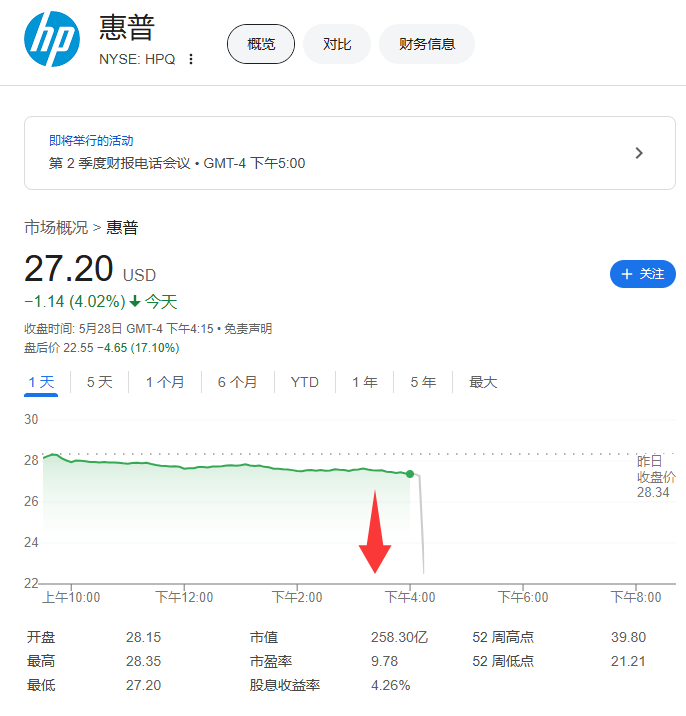This screenshot has width=686, height=716.
Task: Click the 52 周低点 value 21.21
Action: pyautogui.click(x=628, y=661)
